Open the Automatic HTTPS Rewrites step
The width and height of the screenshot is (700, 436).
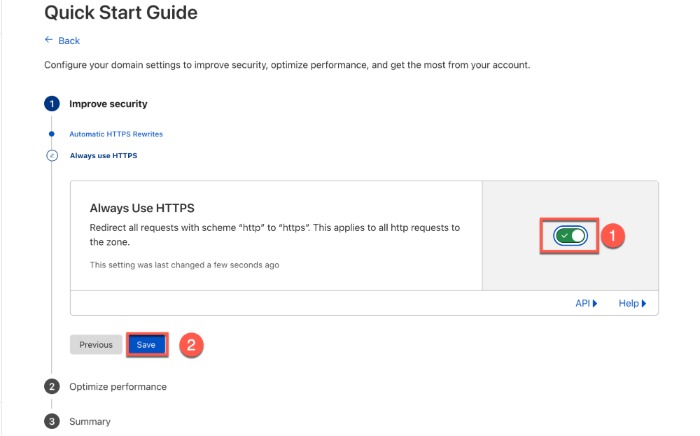(x=116, y=134)
